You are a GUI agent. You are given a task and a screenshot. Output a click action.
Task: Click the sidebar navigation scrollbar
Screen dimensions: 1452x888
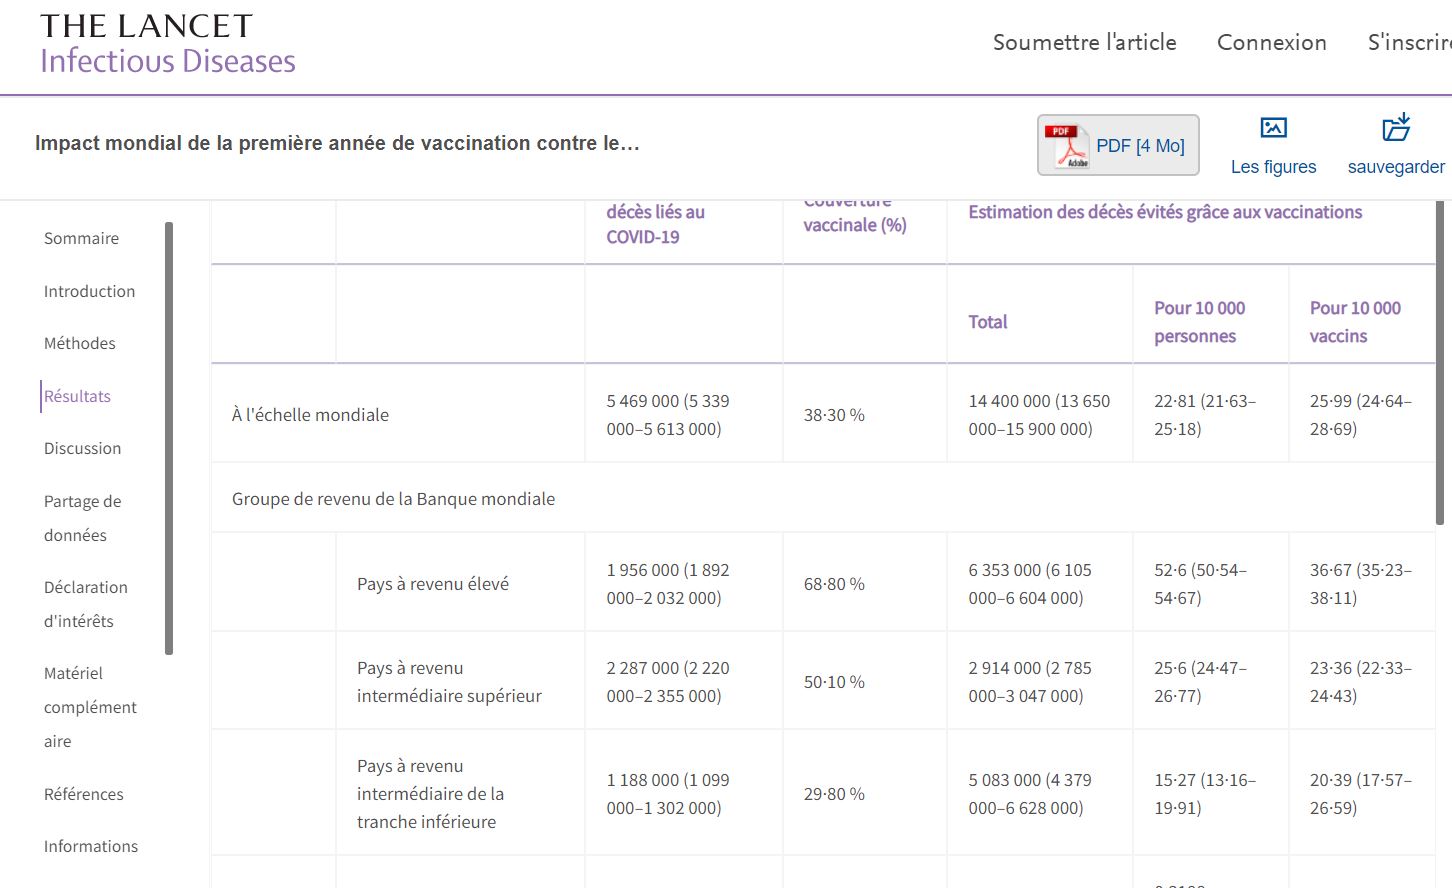tap(169, 438)
